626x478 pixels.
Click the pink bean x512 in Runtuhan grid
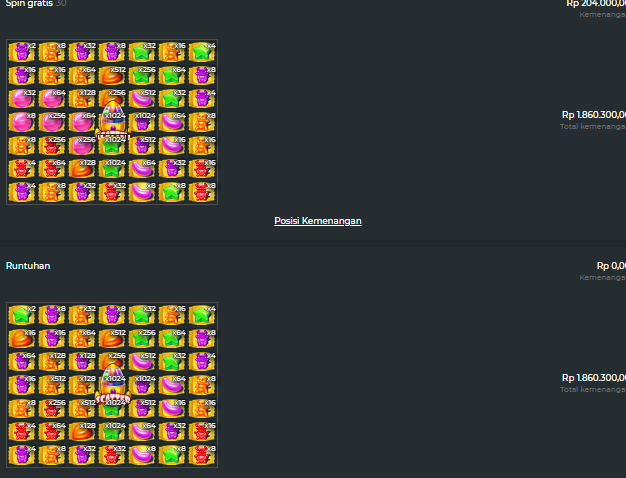pyautogui.click(x=142, y=361)
